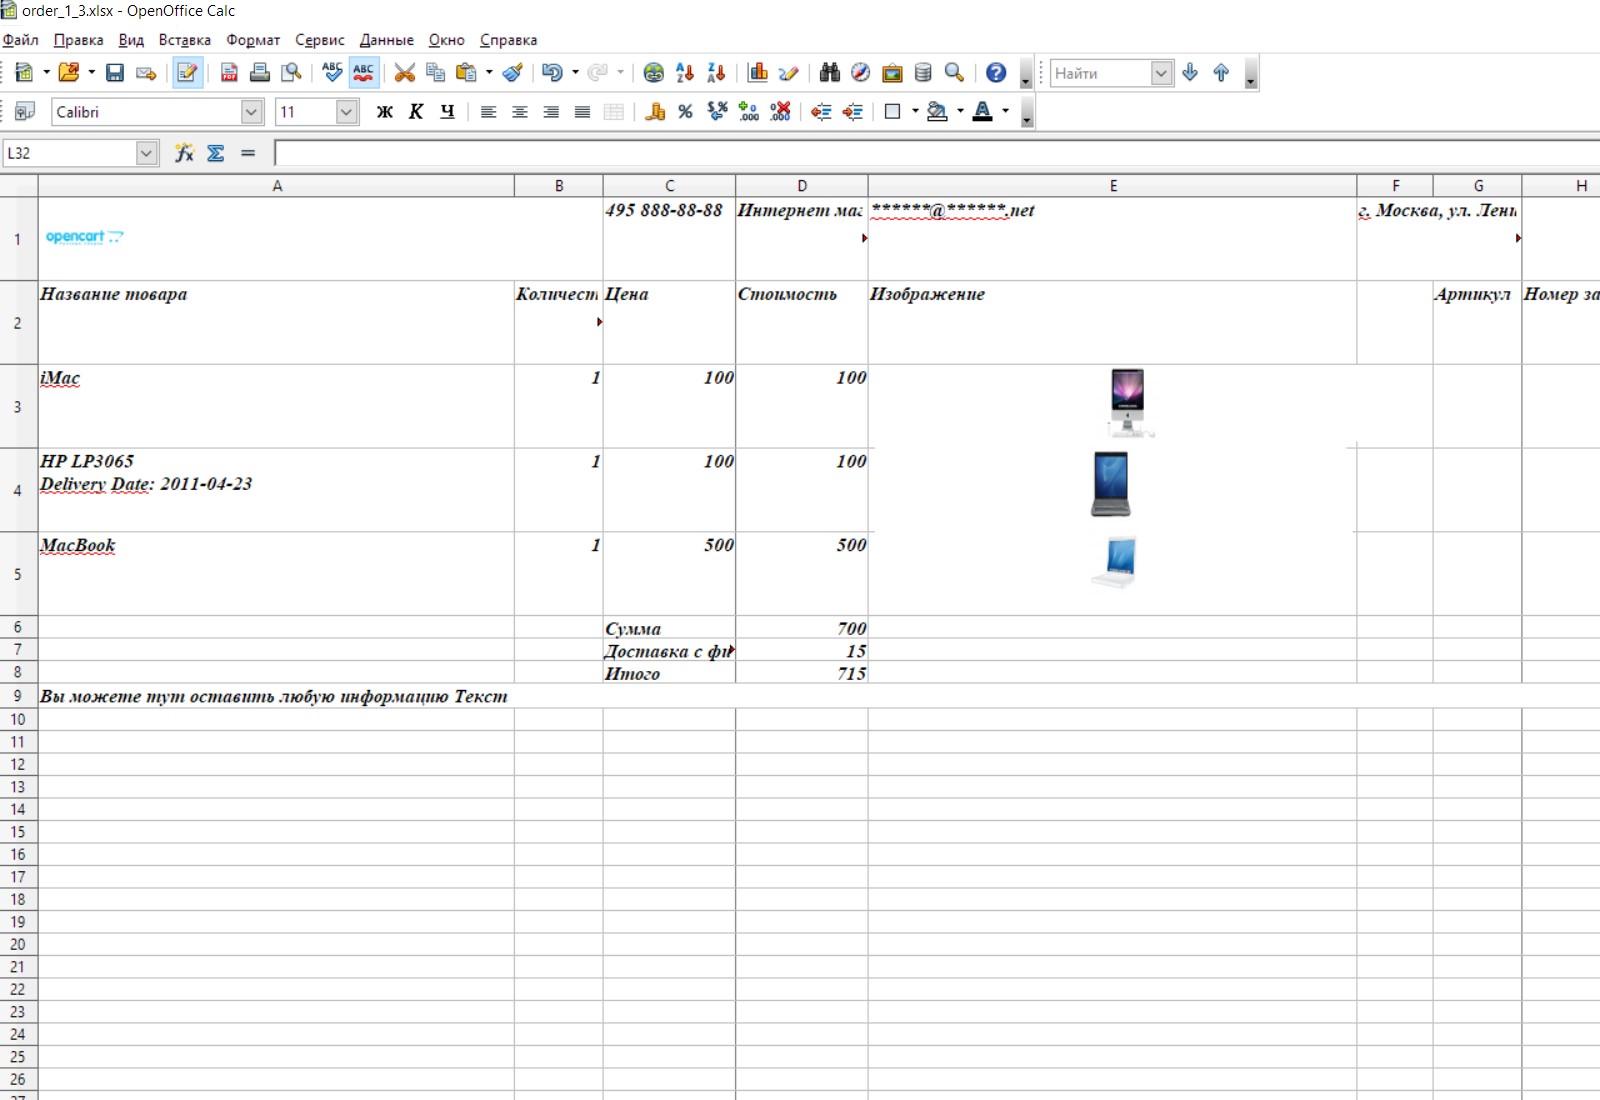
Task: Open the Borders dropdown arrow
Action: 915,112
